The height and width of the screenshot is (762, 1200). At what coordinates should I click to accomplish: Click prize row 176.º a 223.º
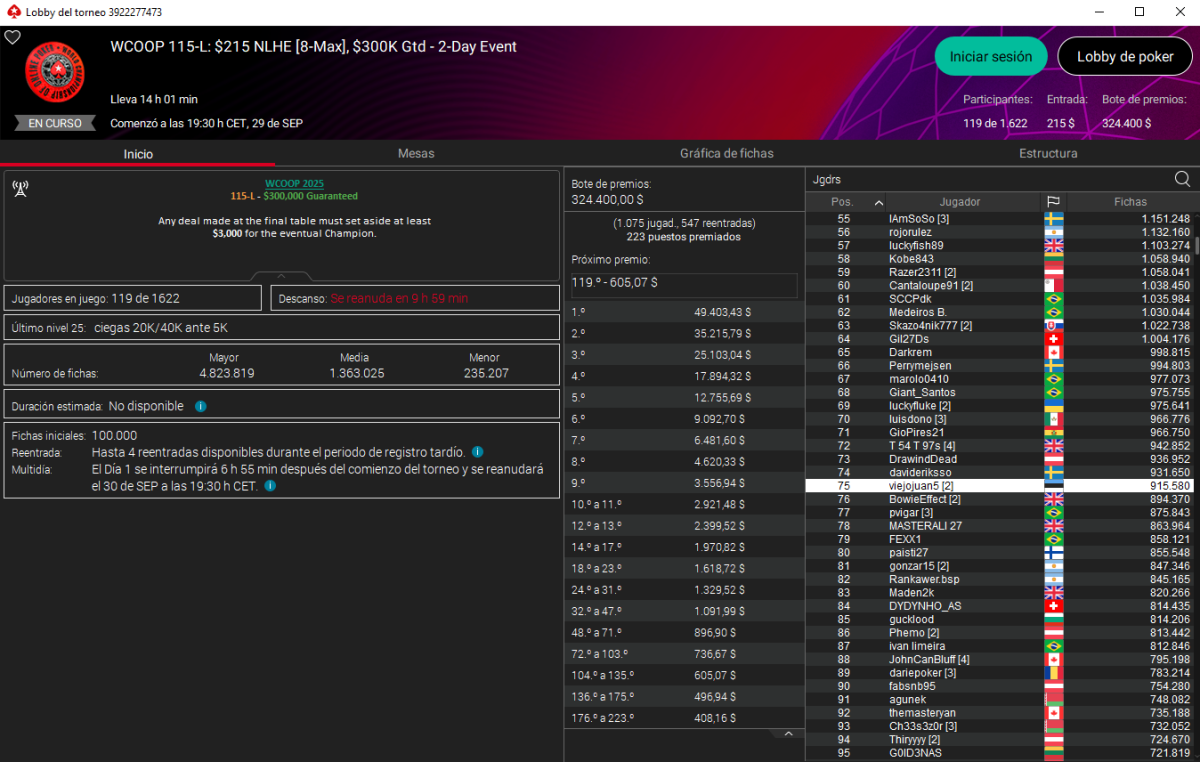coord(684,717)
